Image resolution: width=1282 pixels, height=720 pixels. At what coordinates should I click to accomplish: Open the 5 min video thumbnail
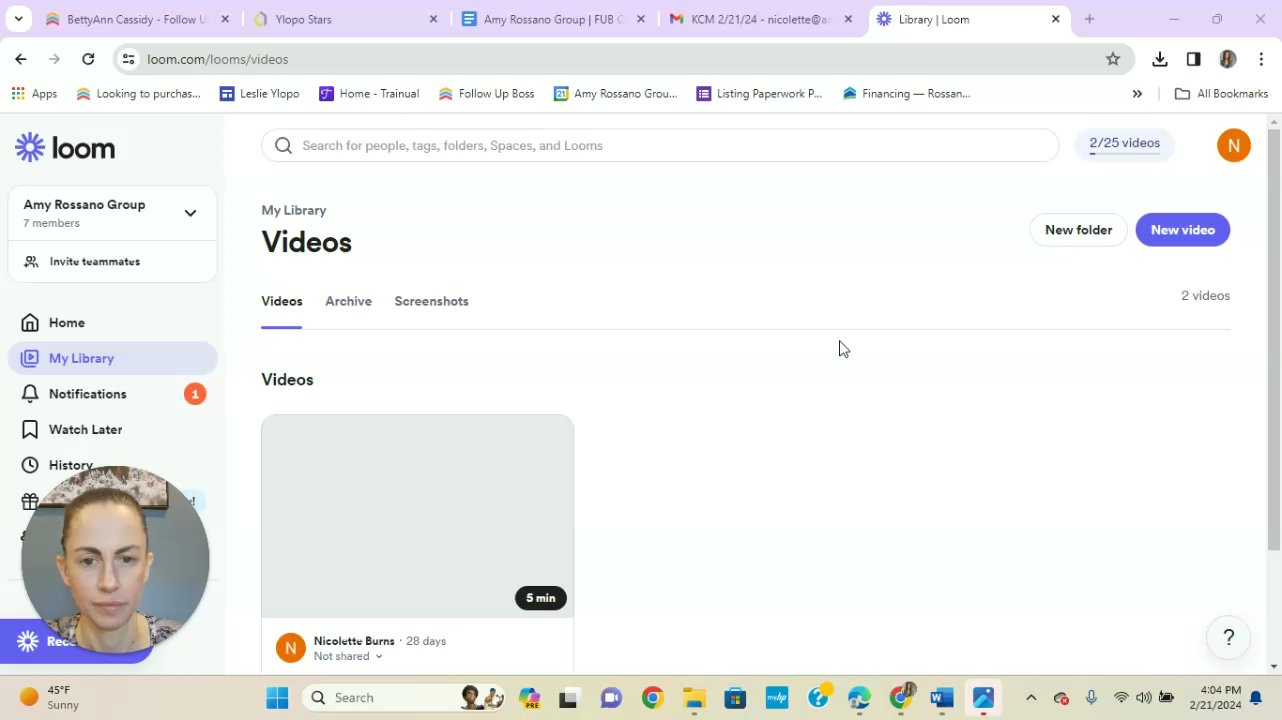tap(417, 516)
